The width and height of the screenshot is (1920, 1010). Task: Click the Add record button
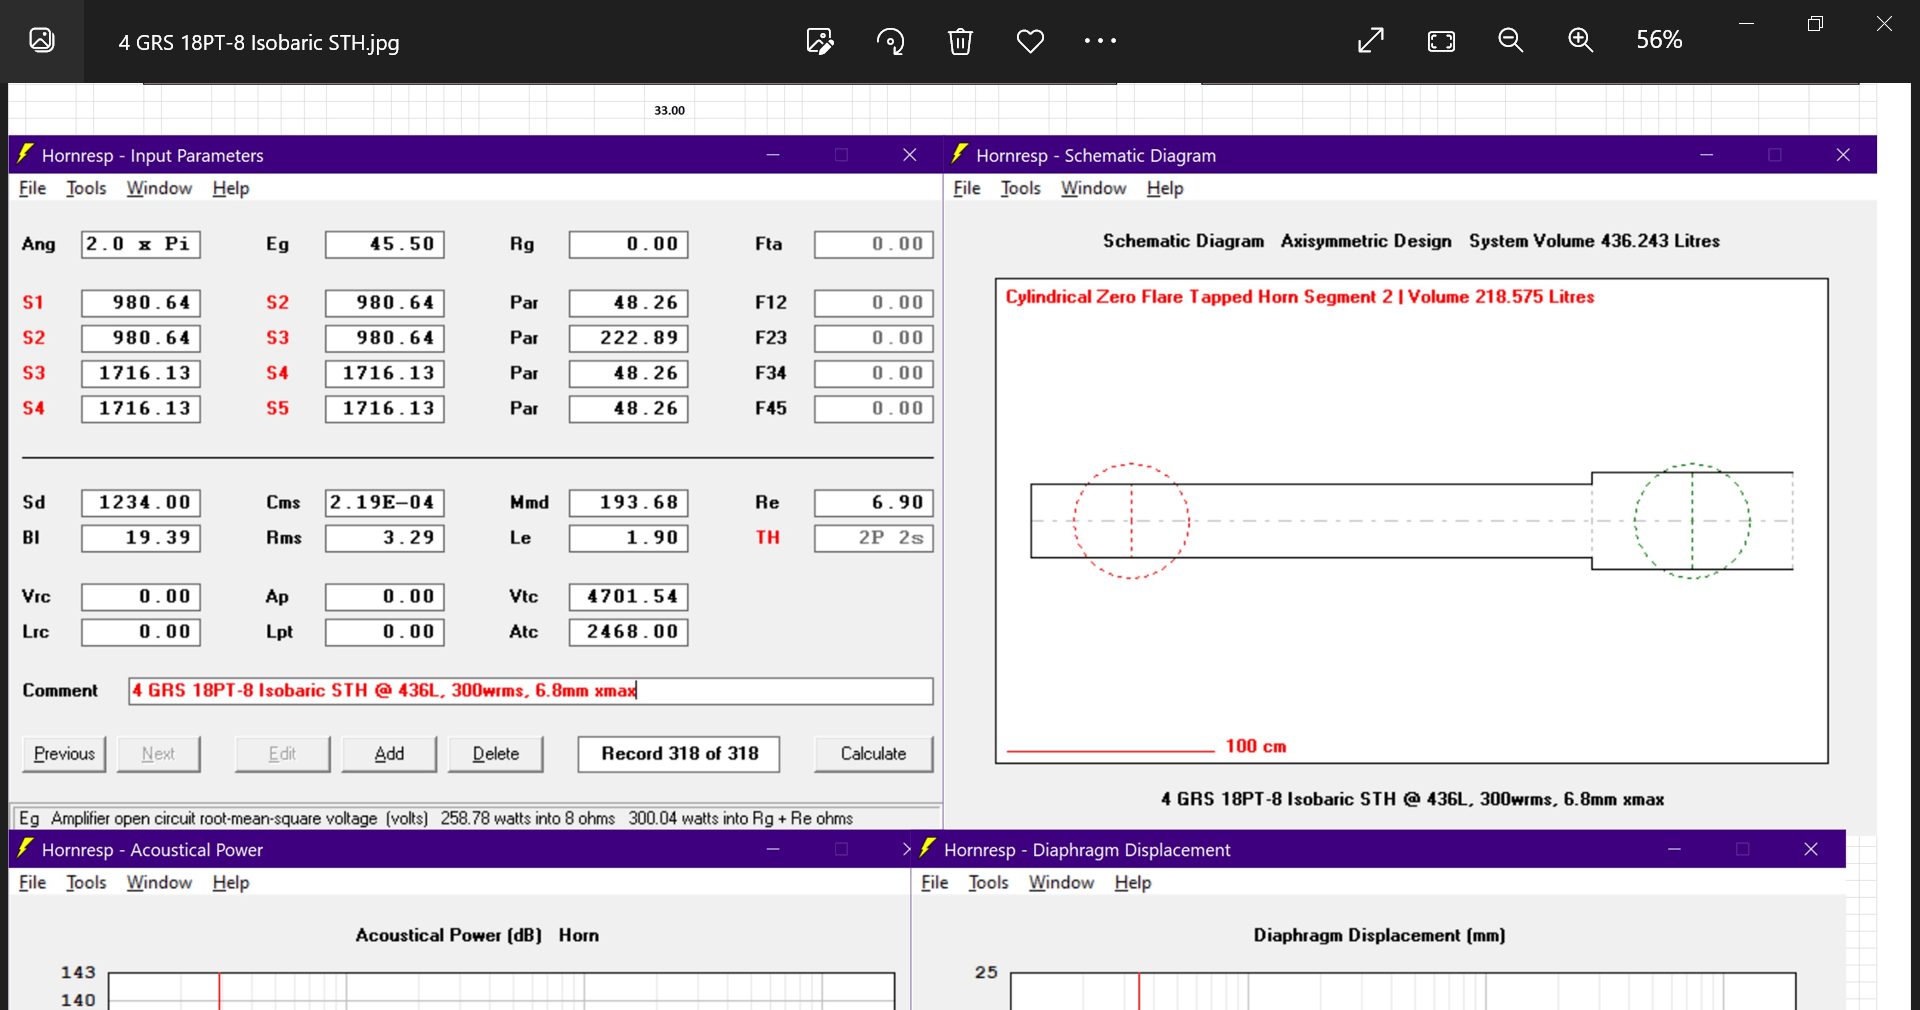389,754
